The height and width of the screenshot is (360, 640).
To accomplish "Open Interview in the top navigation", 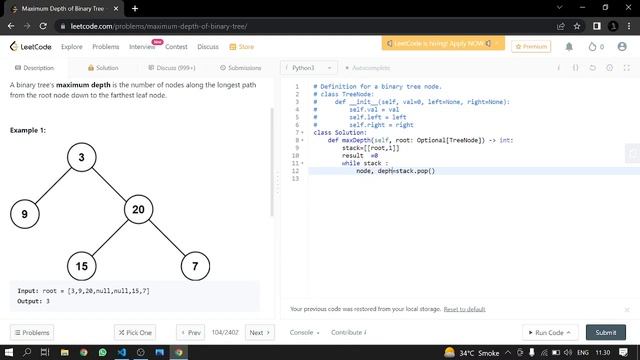I will [142, 47].
